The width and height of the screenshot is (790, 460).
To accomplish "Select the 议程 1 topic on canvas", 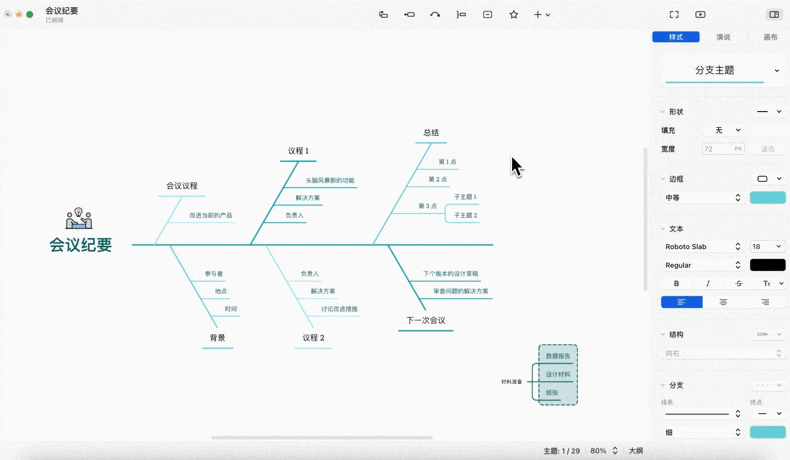I will [x=298, y=151].
